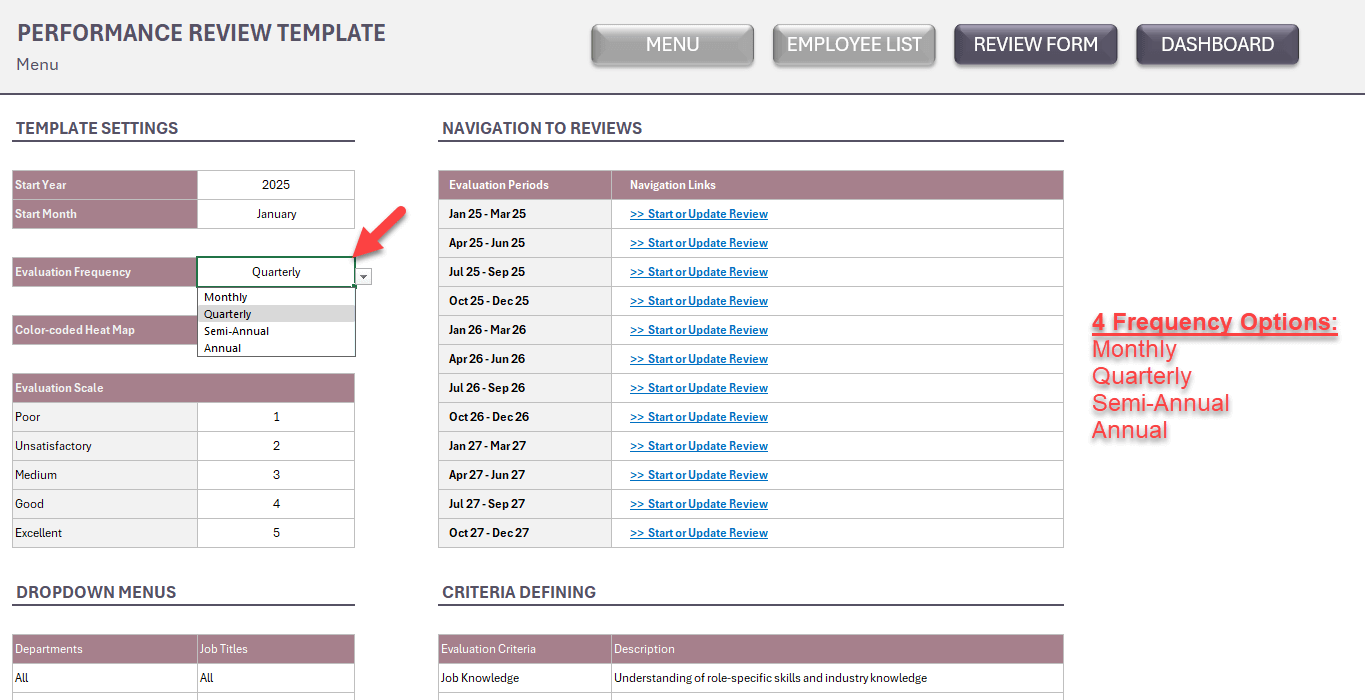Open the REVIEW FORM button
The width and height of the screenshot is (1365, 700).
click(1035, 45)
